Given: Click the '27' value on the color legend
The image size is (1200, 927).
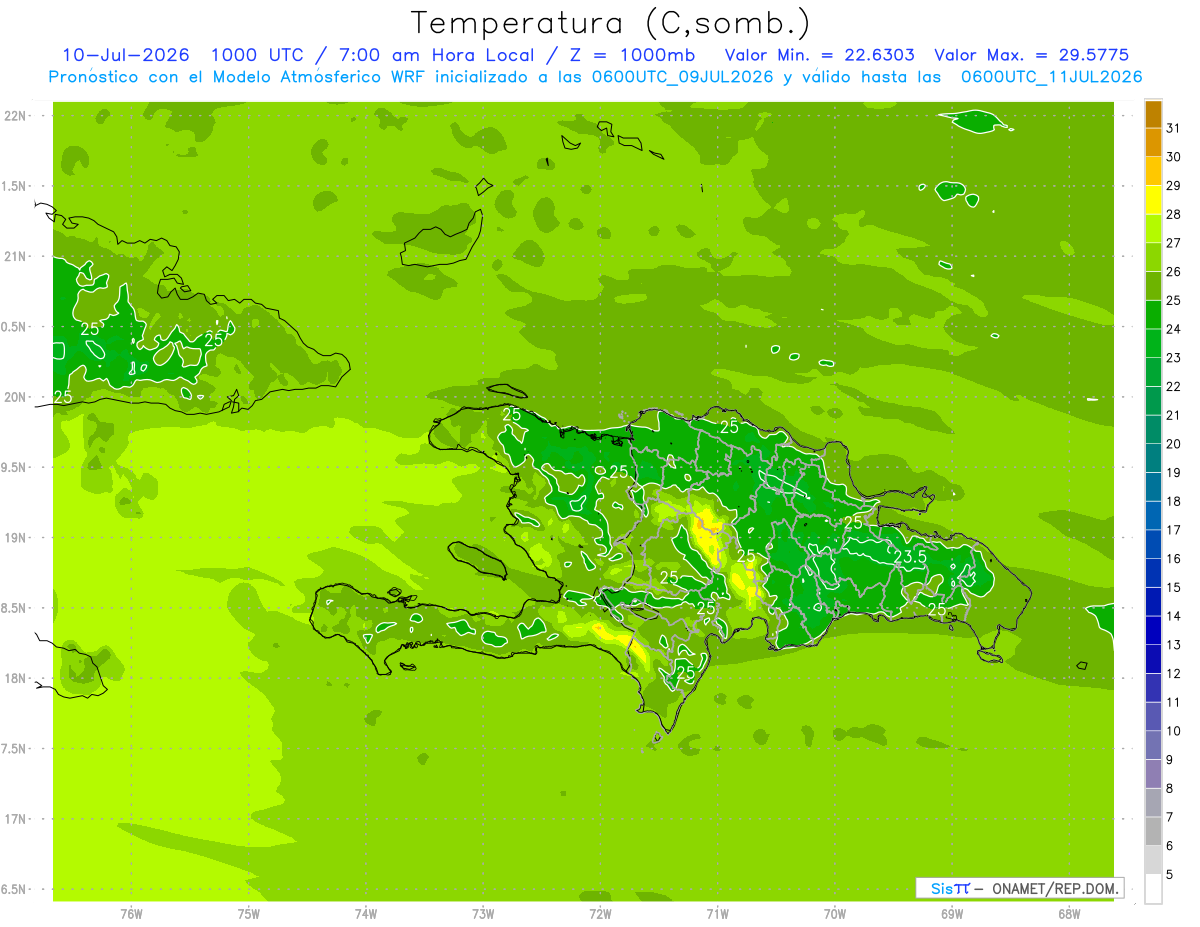Looking at the screenshot, I should pyautogui.click(x=1174, y=243).
